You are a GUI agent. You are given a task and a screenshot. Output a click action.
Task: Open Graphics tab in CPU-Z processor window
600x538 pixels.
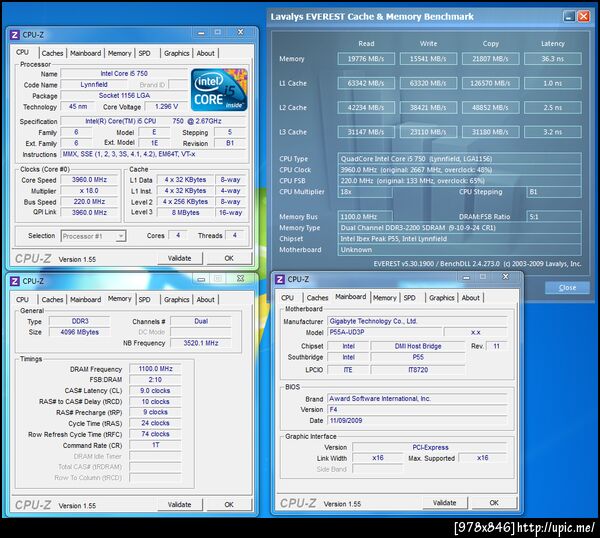click(x=176, y=53)
